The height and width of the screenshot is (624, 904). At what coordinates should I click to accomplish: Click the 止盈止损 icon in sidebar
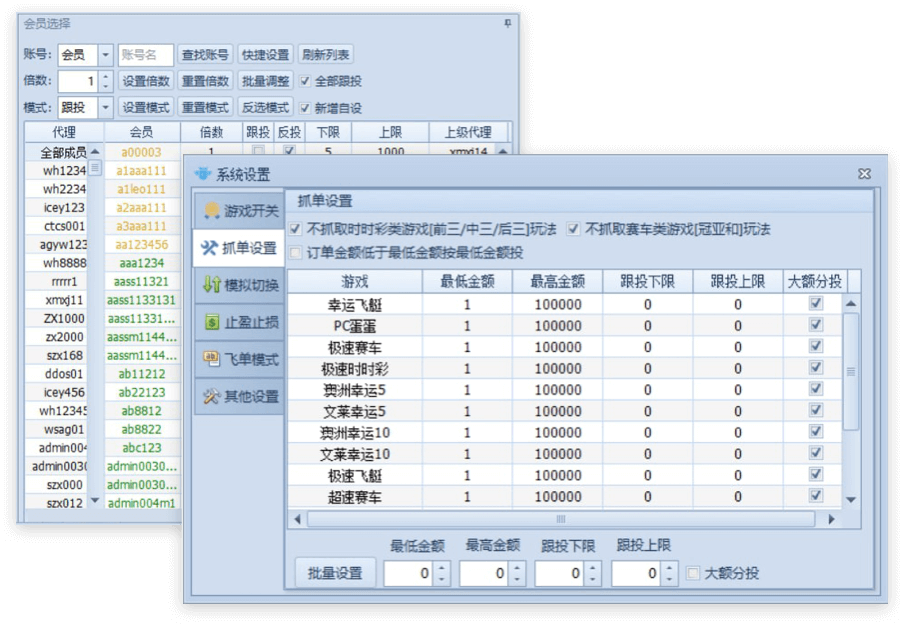pyautogui.click(x=211, y=322)
